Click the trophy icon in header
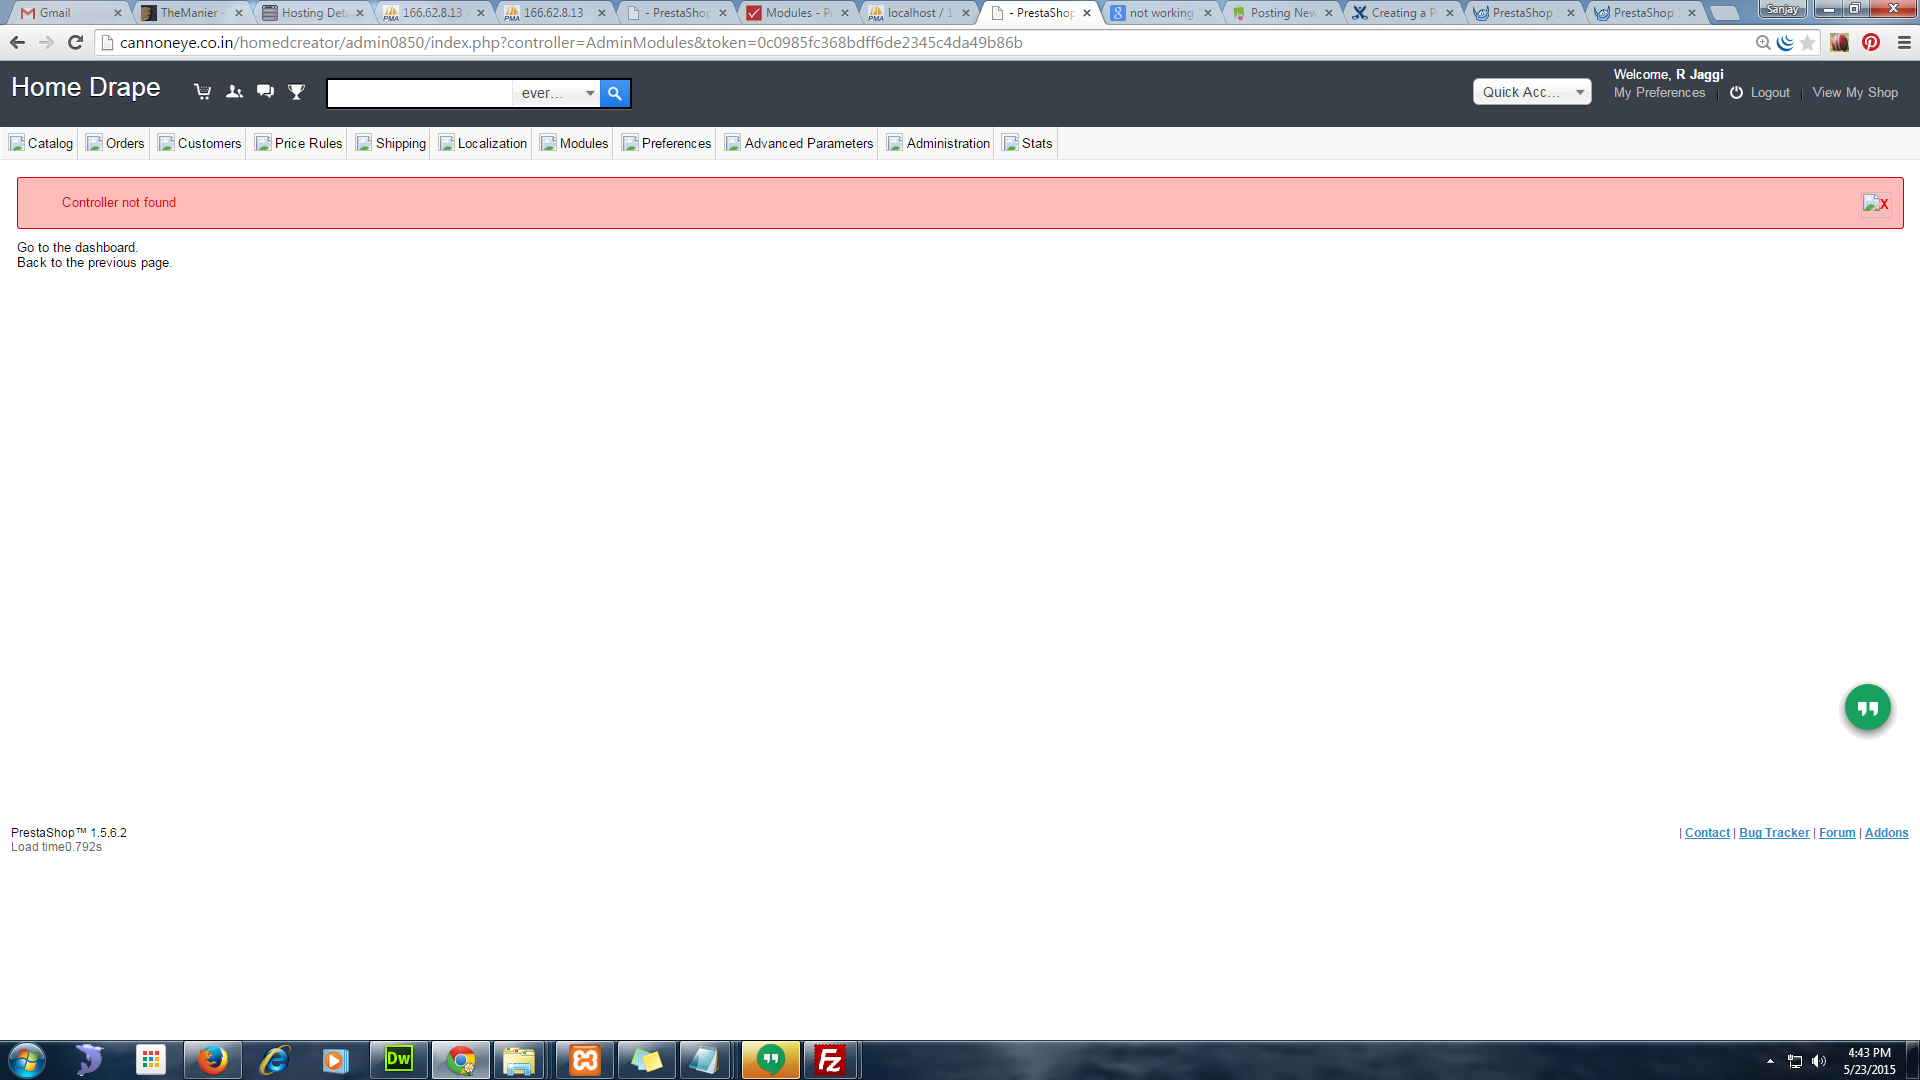 [x=296, y=92]
